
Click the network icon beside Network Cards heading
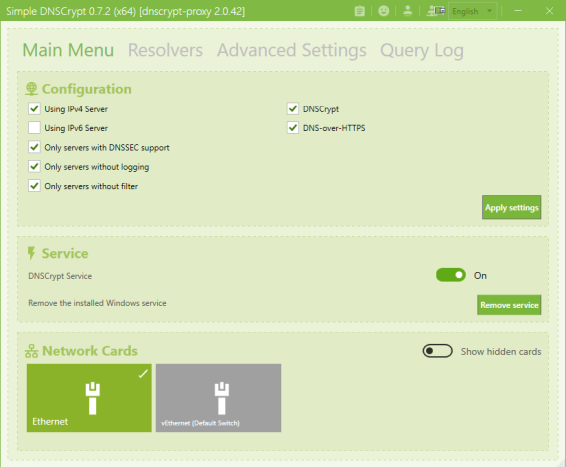click(x=31, y=351)
